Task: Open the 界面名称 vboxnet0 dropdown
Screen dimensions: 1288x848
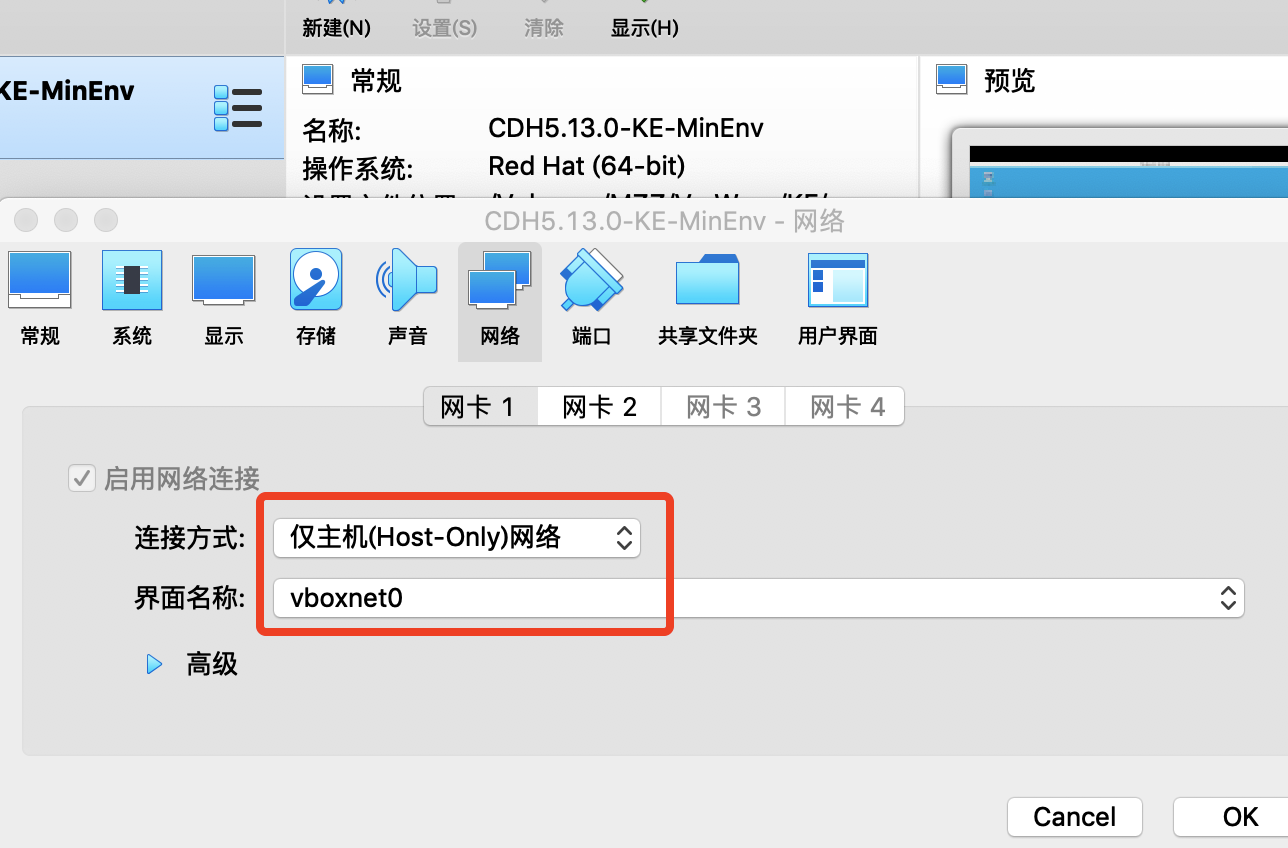Action: tap(758, 598)
